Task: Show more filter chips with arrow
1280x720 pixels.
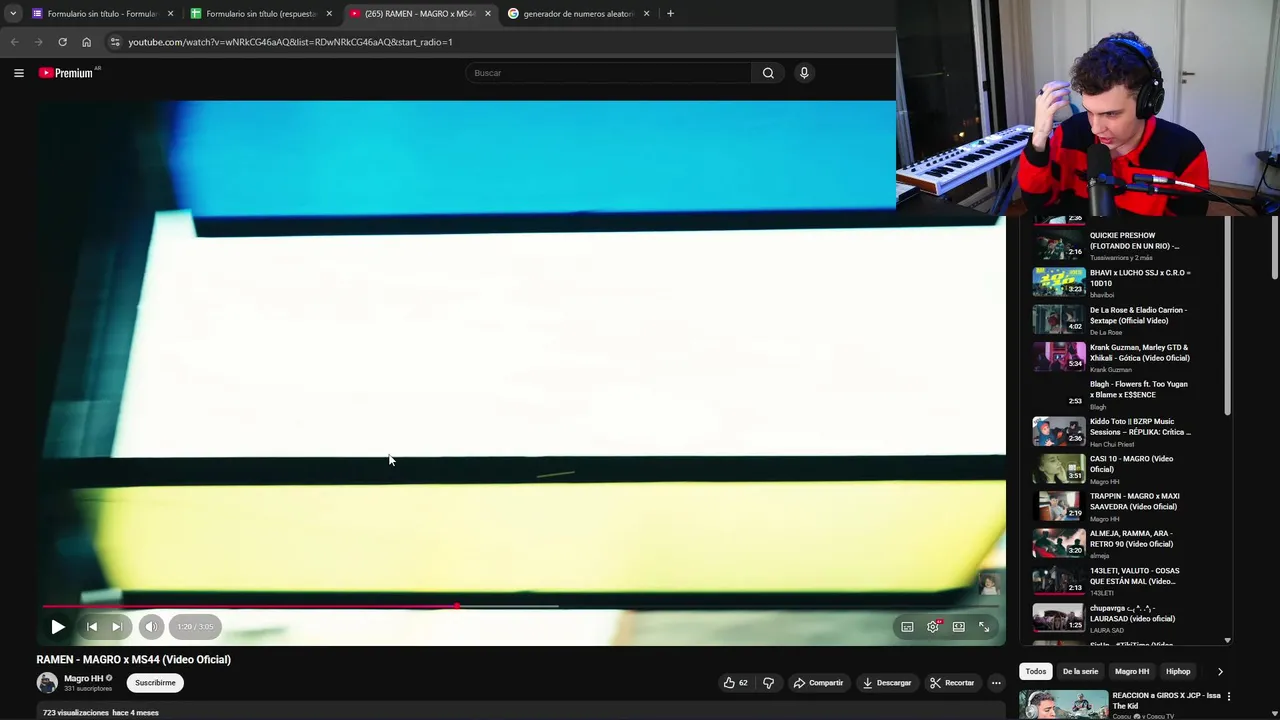Action: click(x=1219, y=672)
